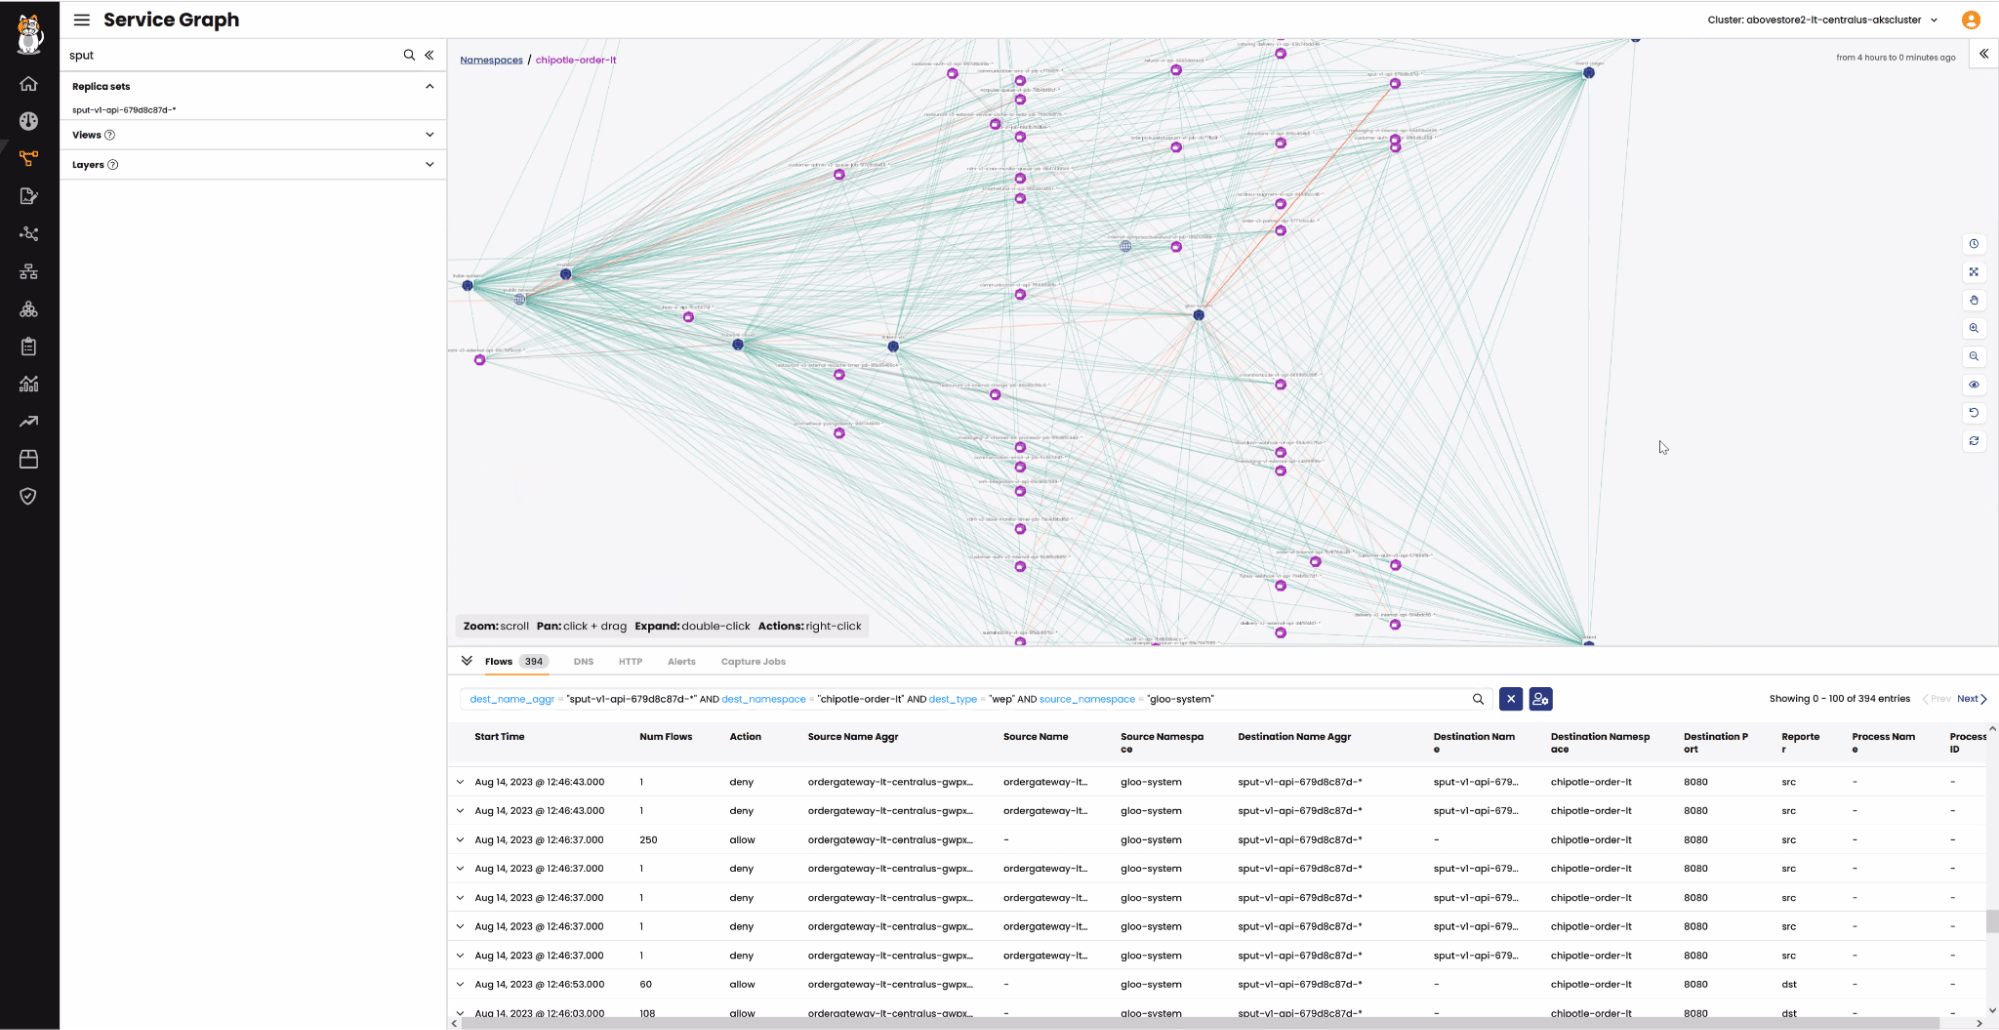Switch to the Capture Jobs tab
Screen dimensions: 1999x1030
point(753,662)
